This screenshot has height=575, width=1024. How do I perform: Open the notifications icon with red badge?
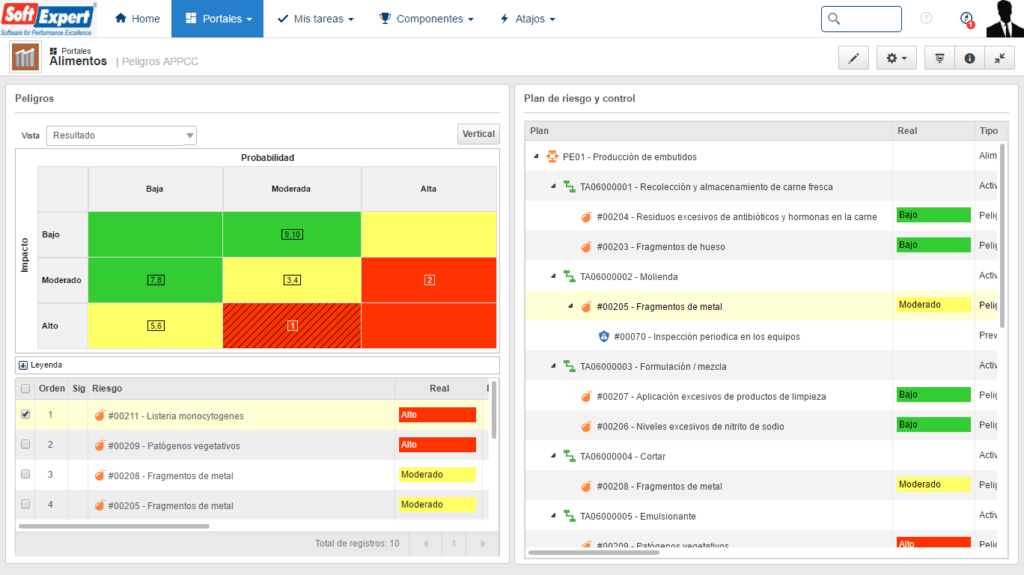965,19
